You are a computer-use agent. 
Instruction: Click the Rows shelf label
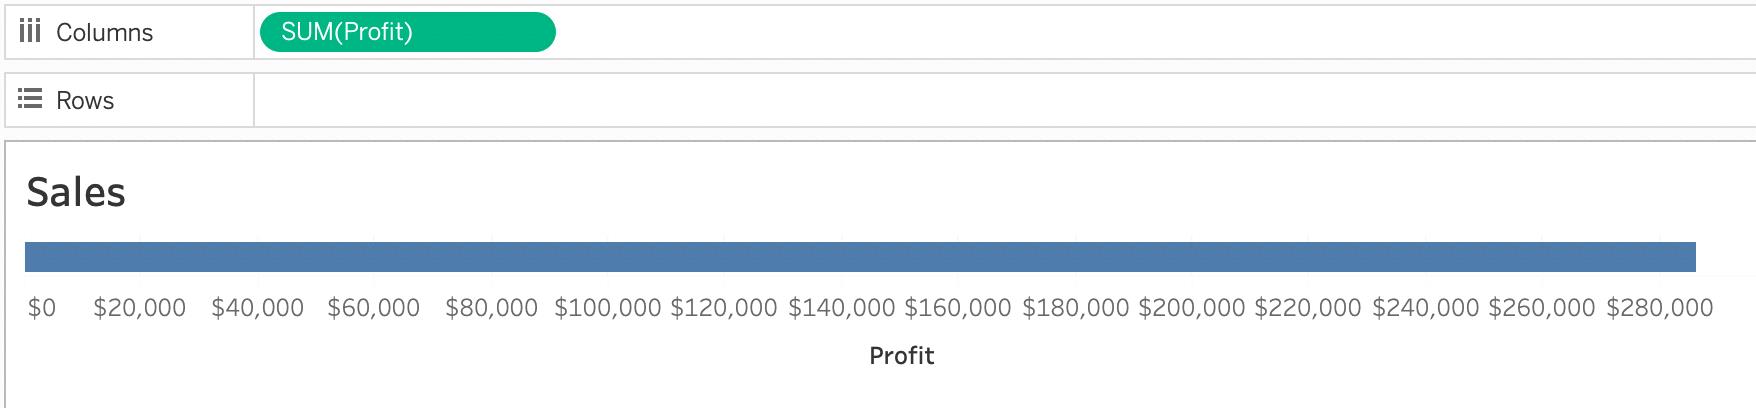85,100
